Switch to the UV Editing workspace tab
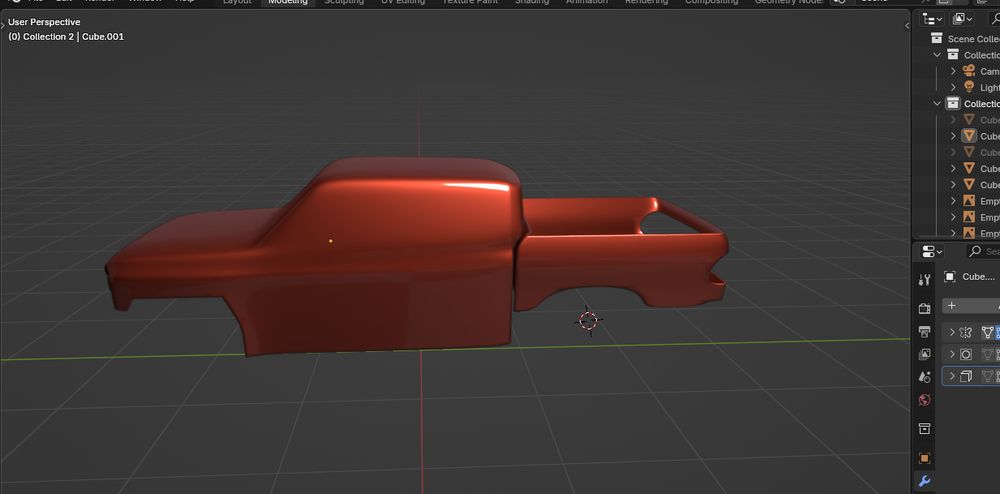The width and height of the screenshot is (1000, 494). [402, 2]
